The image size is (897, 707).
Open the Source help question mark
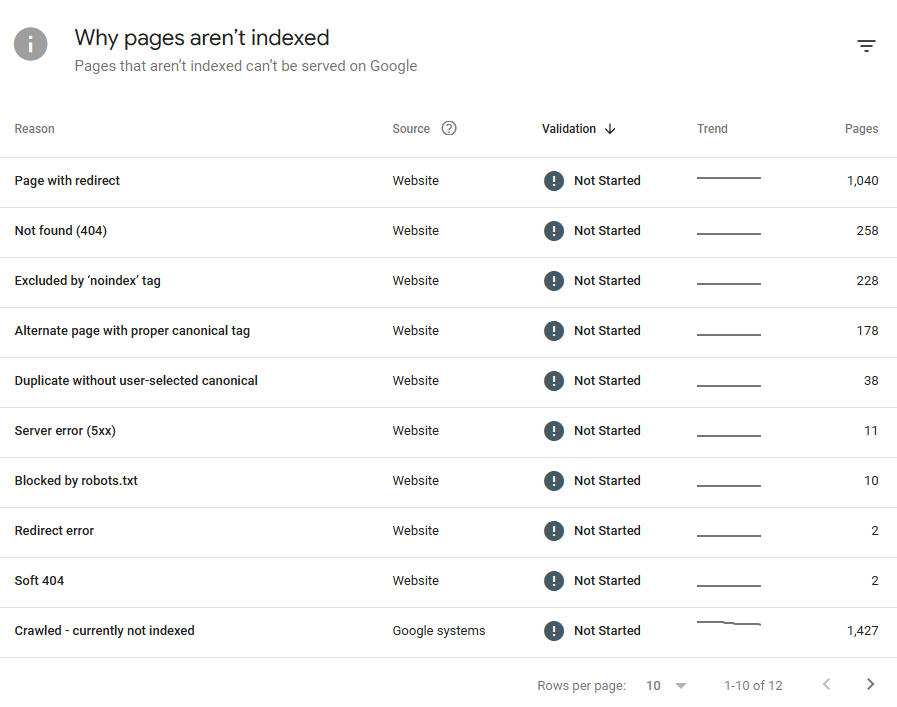(449, 128)
